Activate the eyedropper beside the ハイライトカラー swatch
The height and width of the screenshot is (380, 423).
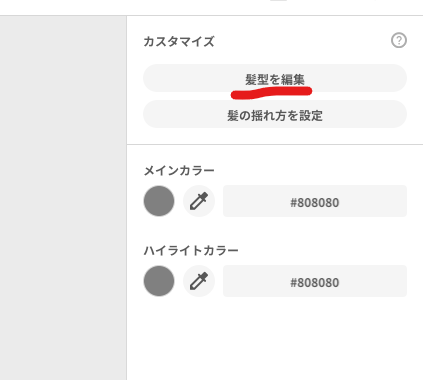tap(199, 281)
